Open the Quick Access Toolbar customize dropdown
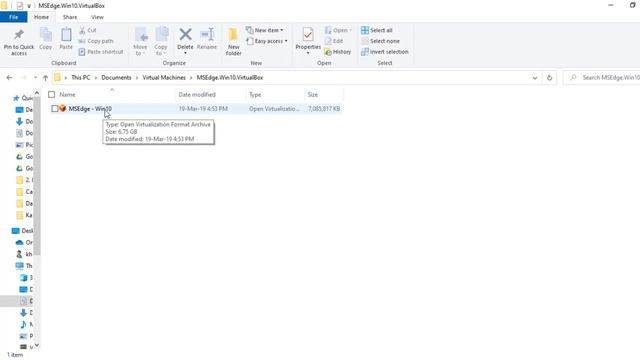The width and height of the screenshot is (640, 360). pos(29,6)
